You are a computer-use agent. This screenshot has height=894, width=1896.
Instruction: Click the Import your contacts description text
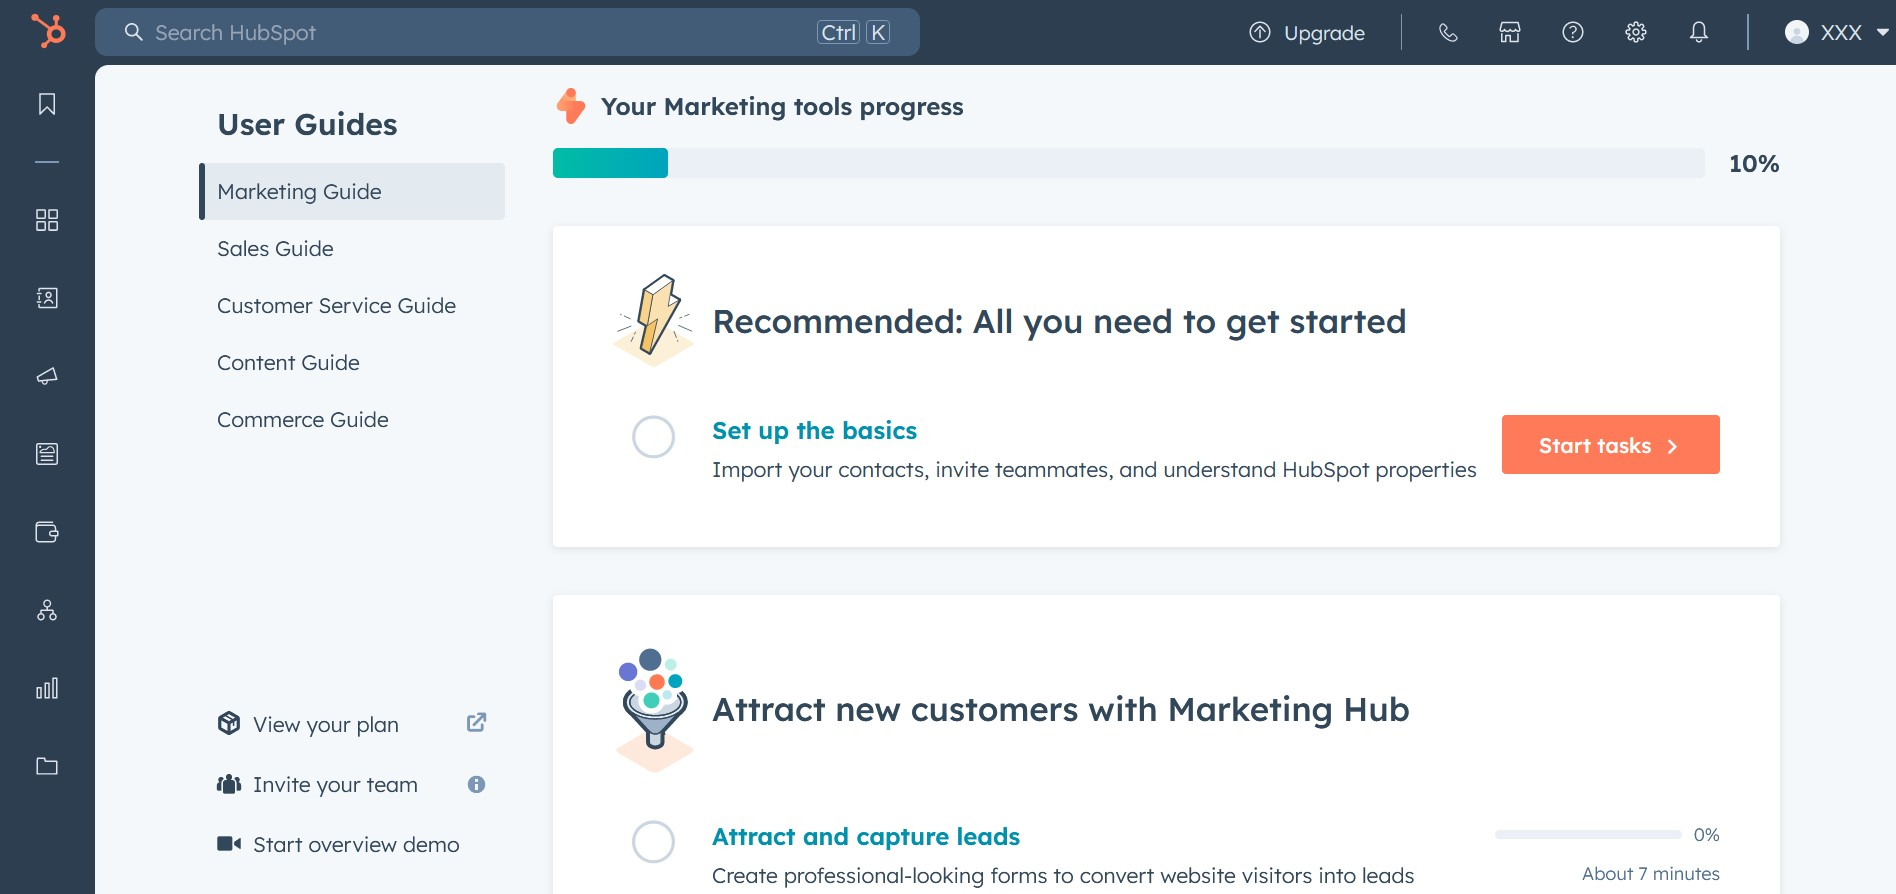1094,470
